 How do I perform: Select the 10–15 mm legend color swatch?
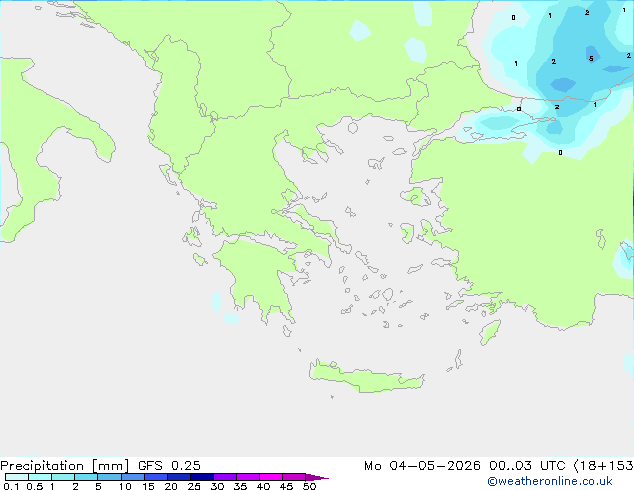[132, 477]
